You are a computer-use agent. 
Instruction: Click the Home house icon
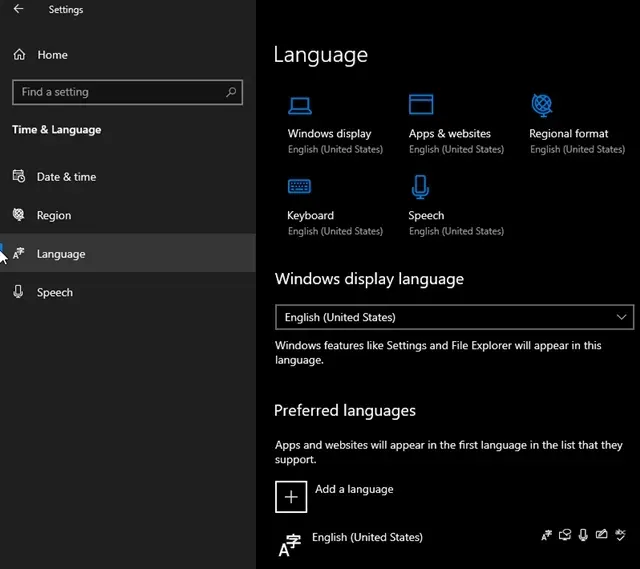(19, 54)
